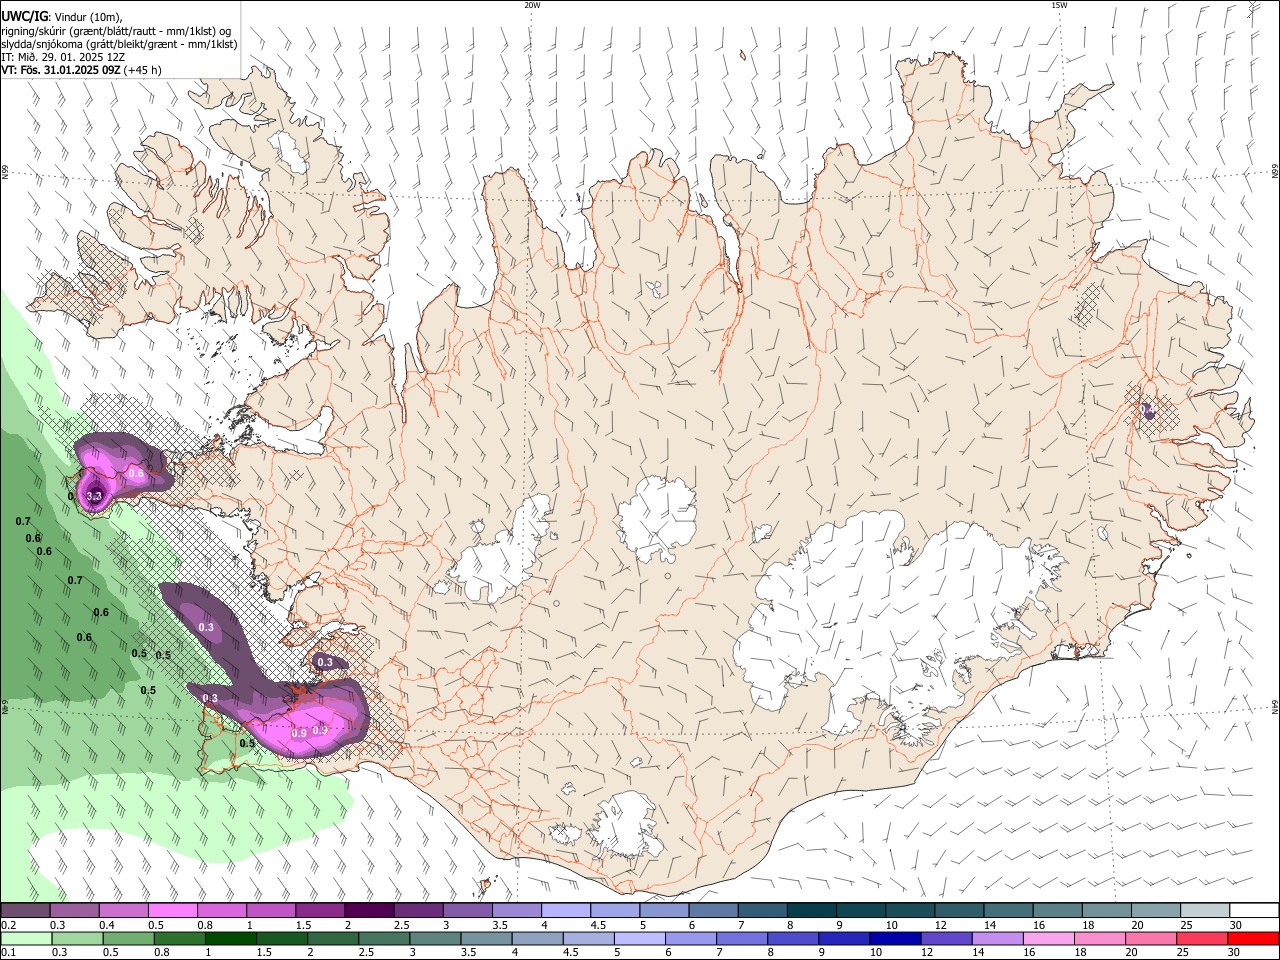This screenshot has width=1280, height=960.
Task: Click the bright magenta 0.5 swatch, top legend row
Action: (172, 911)
